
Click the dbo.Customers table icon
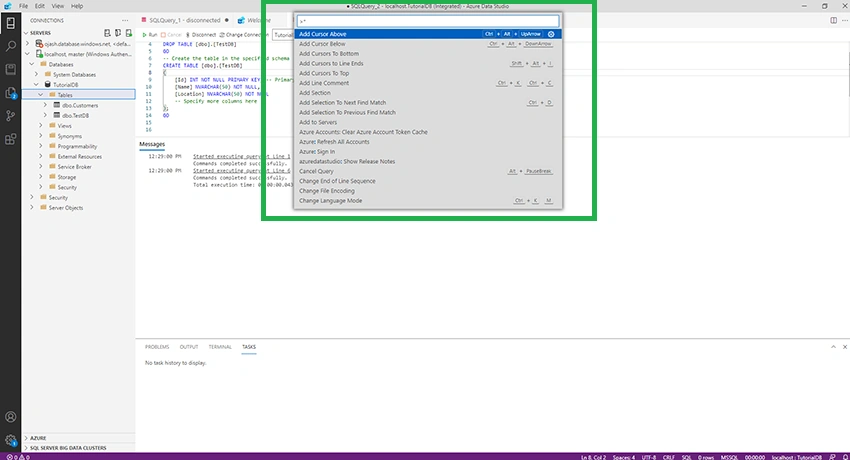(x=56, y=105)
